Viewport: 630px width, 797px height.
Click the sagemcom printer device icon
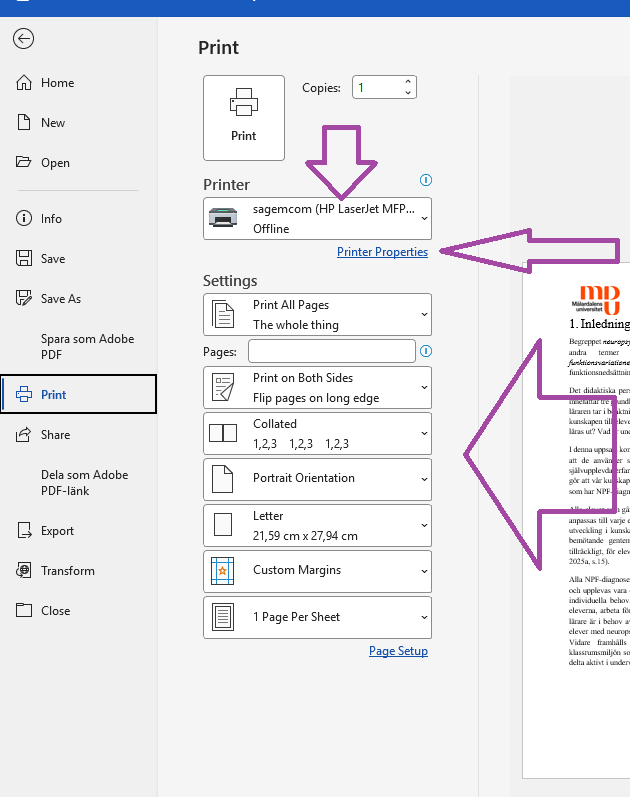pyautogui.click(x=223, y=218)
